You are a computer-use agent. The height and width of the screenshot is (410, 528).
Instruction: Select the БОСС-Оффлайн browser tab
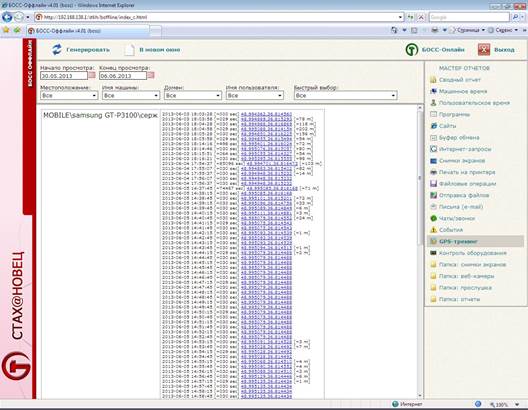point(88,31)
